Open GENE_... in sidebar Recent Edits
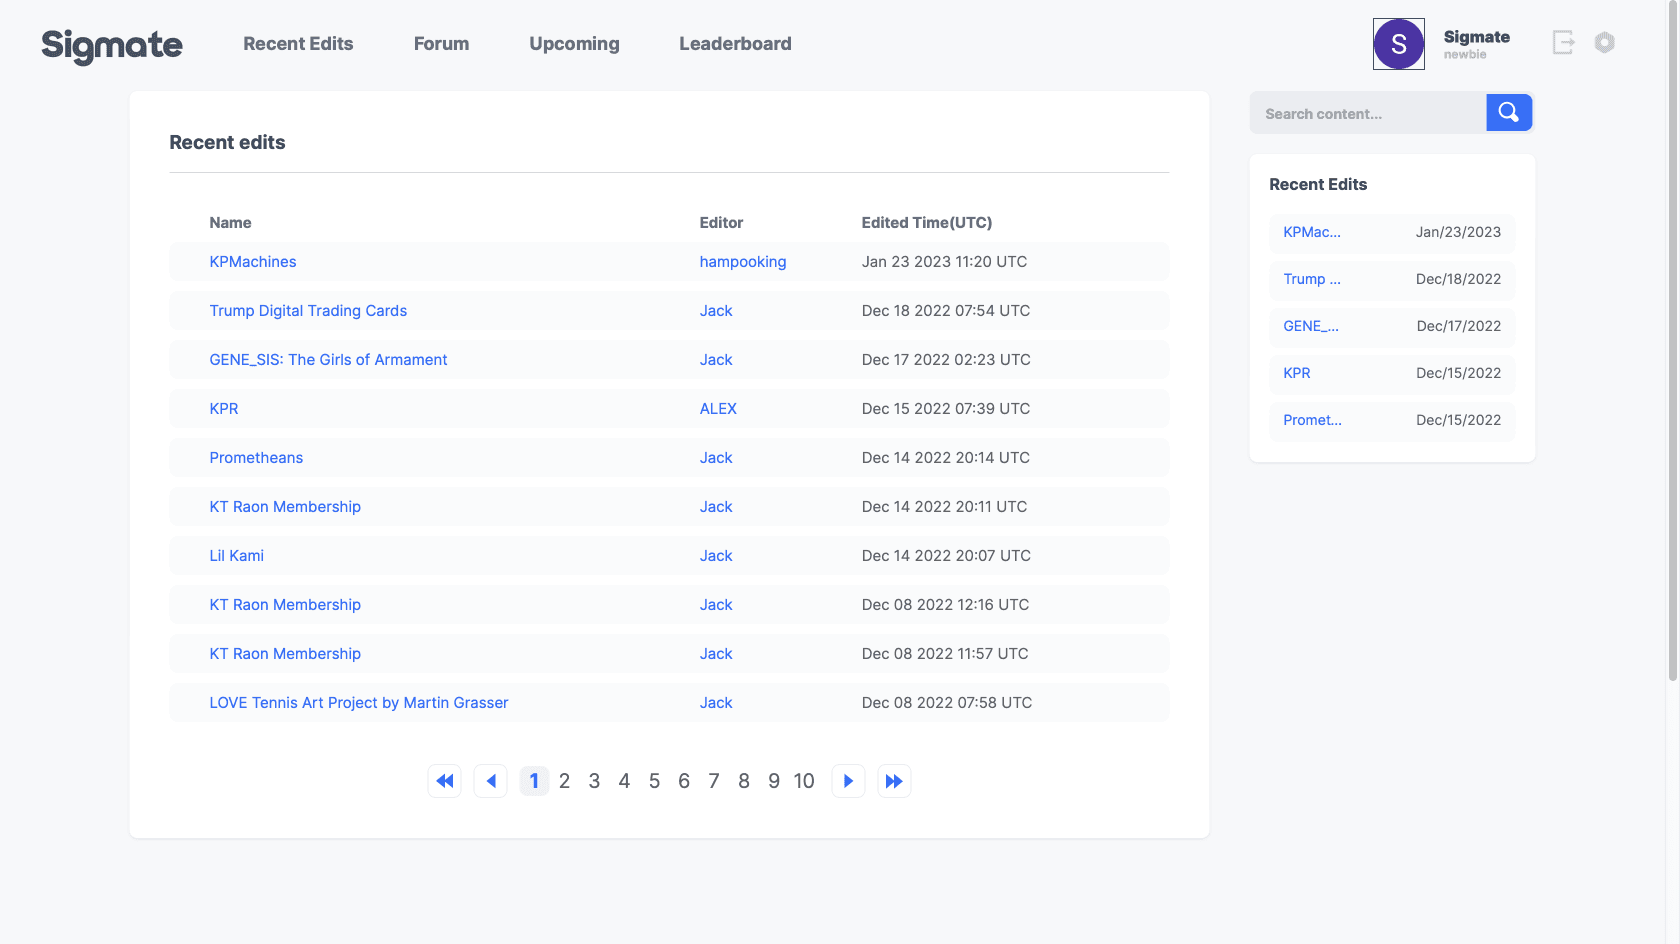The height and width of the screenshot is (944, 1680). click(x=1310, y=326)
